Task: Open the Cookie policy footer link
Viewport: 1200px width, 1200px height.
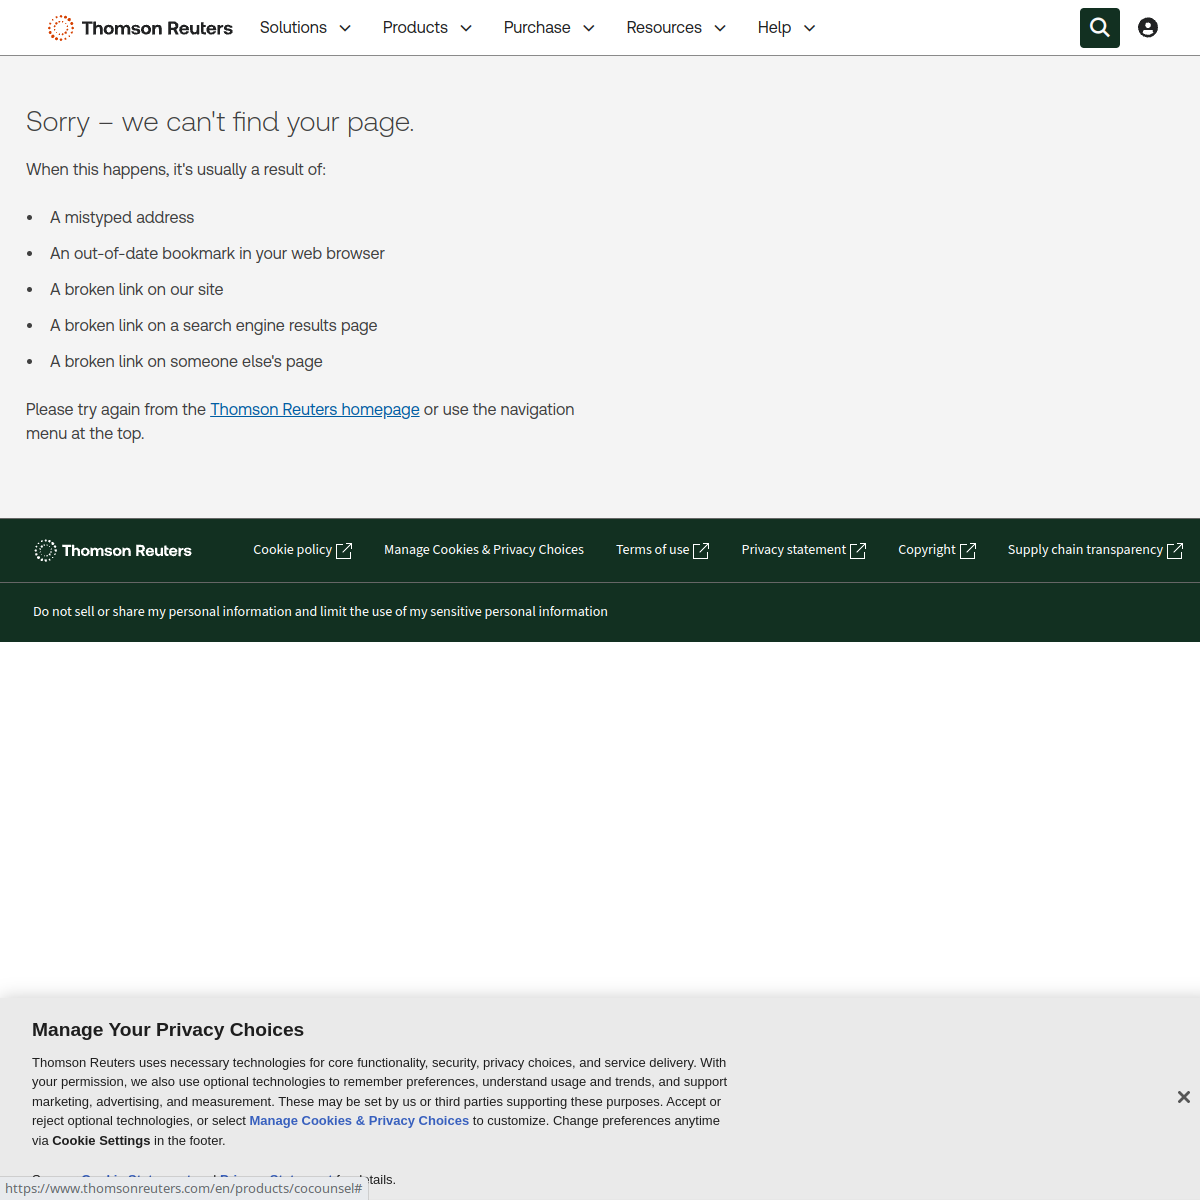Action: pos(292,549)
